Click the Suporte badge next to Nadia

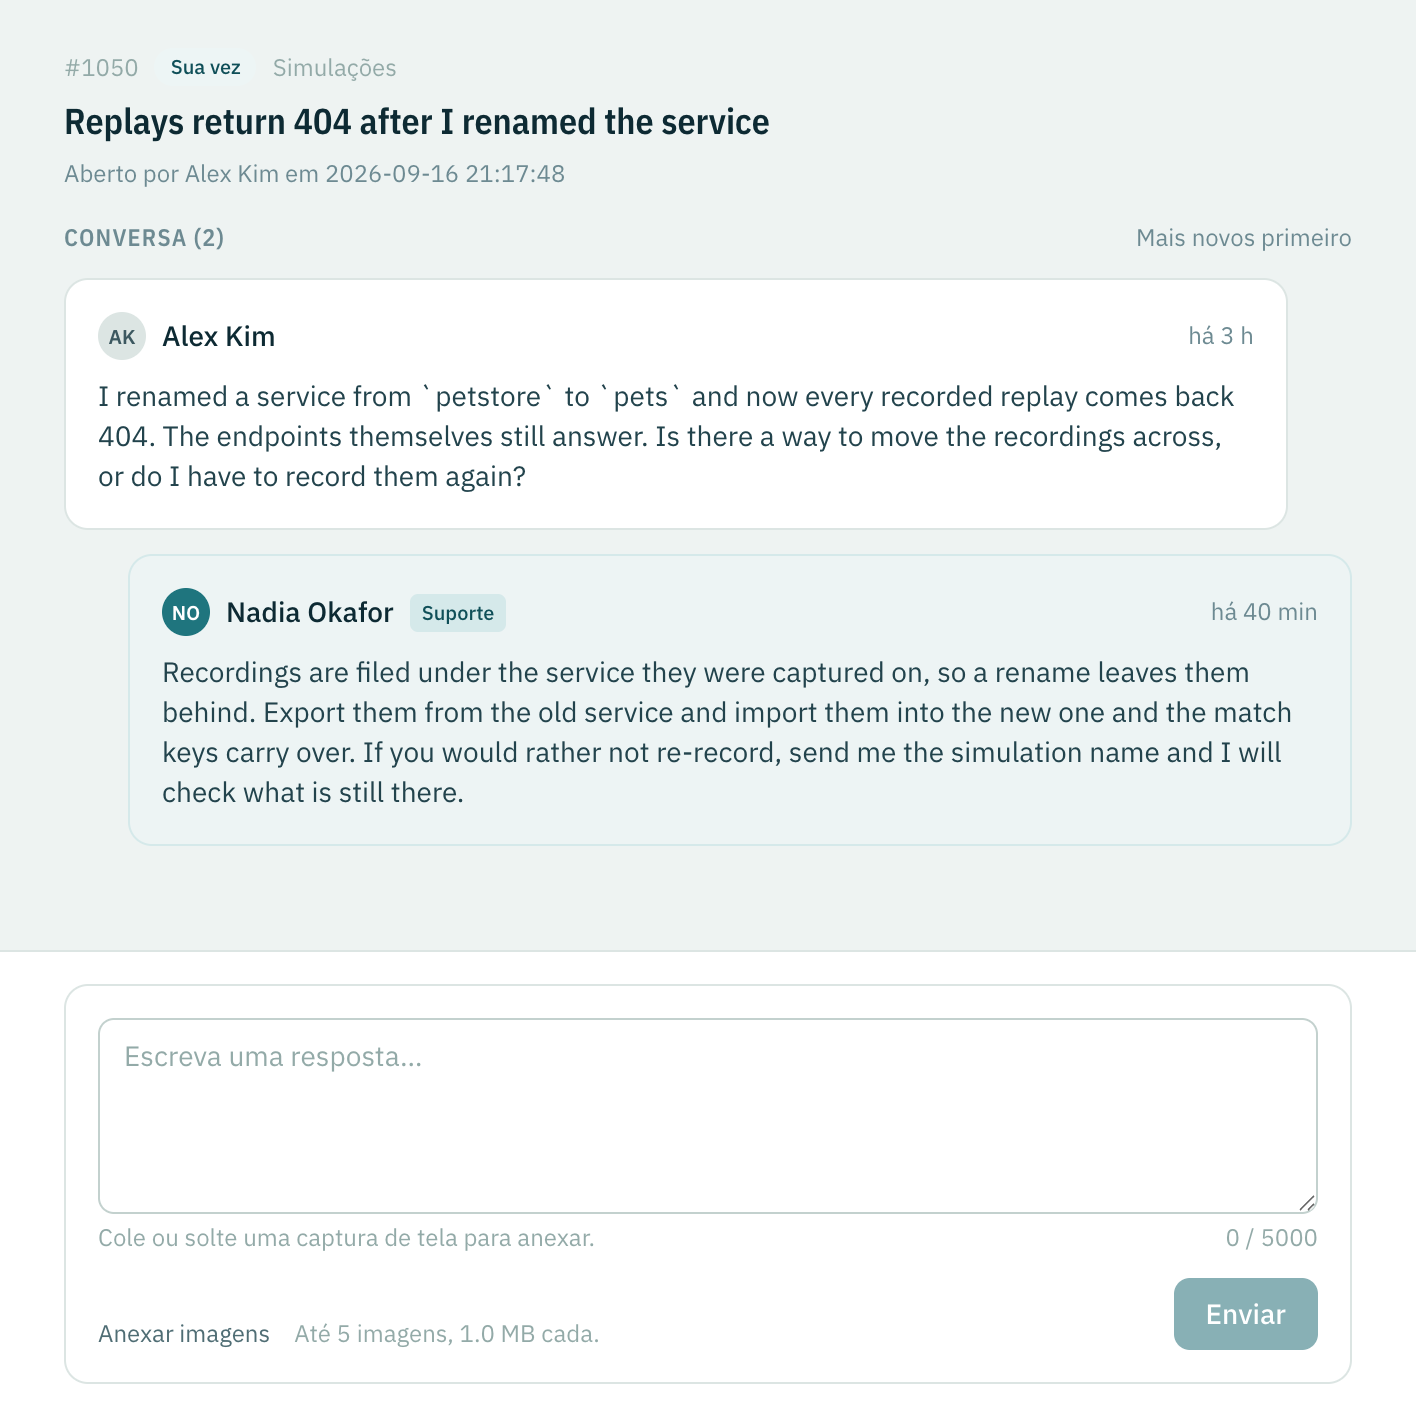(458, 613)
